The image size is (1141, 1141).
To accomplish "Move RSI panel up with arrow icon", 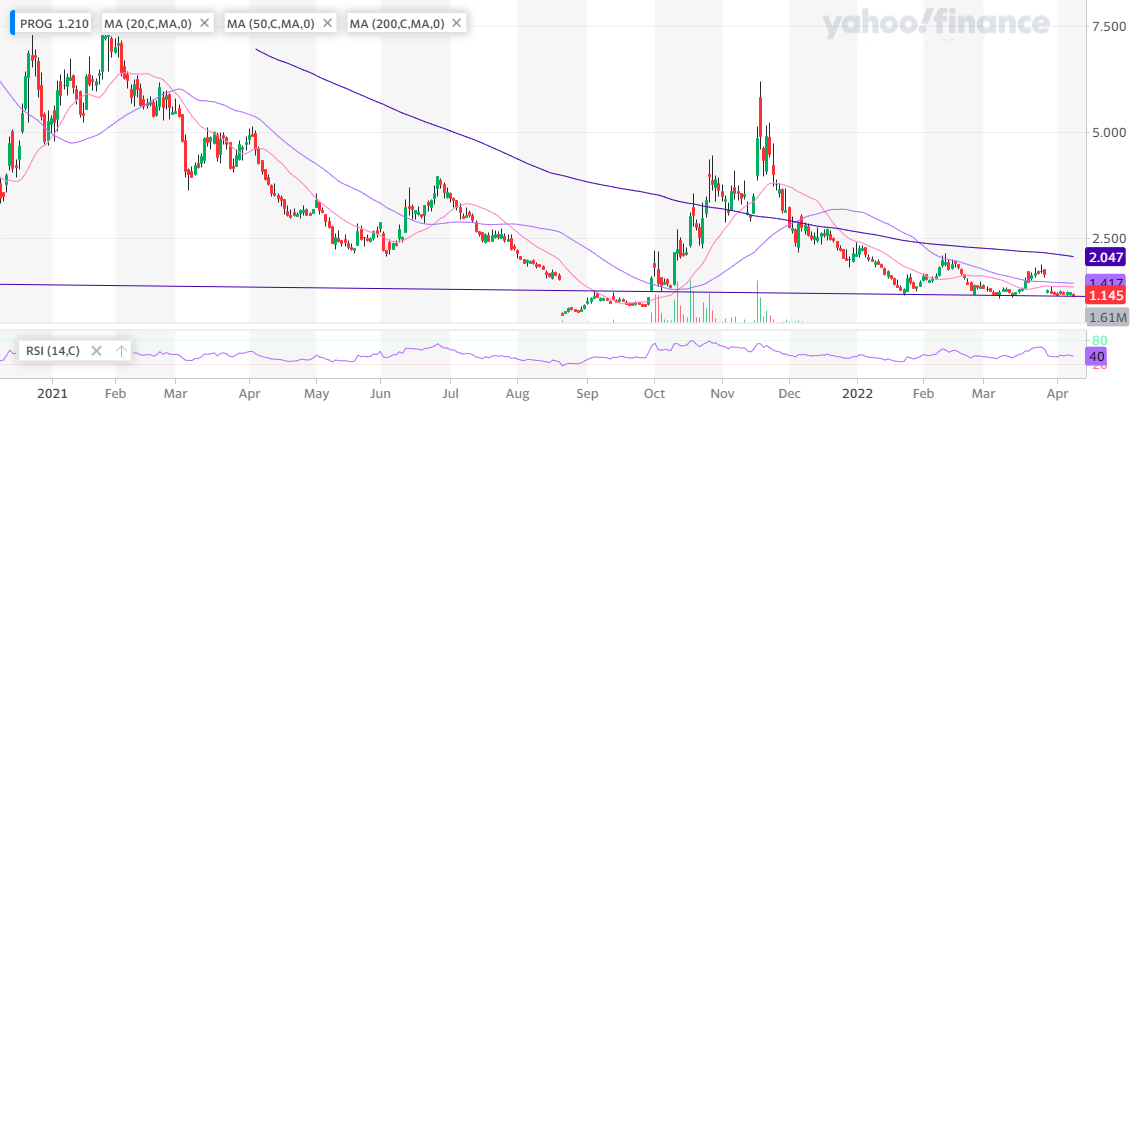I will (121, 351).
